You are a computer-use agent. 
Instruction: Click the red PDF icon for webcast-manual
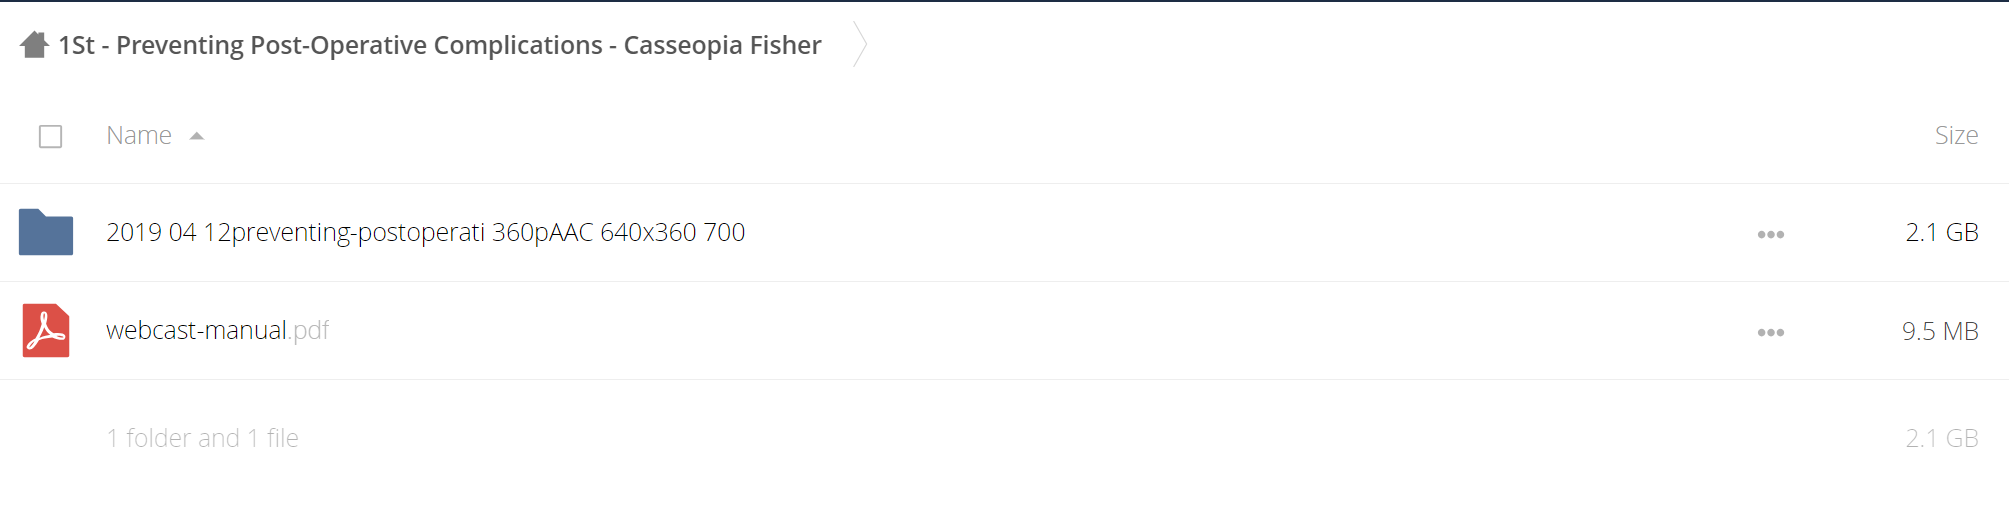46,330
